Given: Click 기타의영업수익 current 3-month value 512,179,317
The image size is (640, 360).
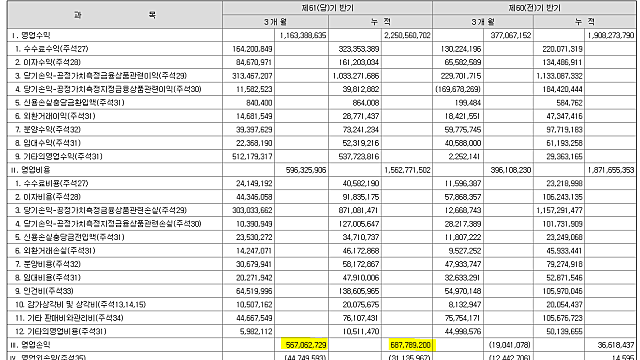Looking at the screenshot, I should point(252,157).
